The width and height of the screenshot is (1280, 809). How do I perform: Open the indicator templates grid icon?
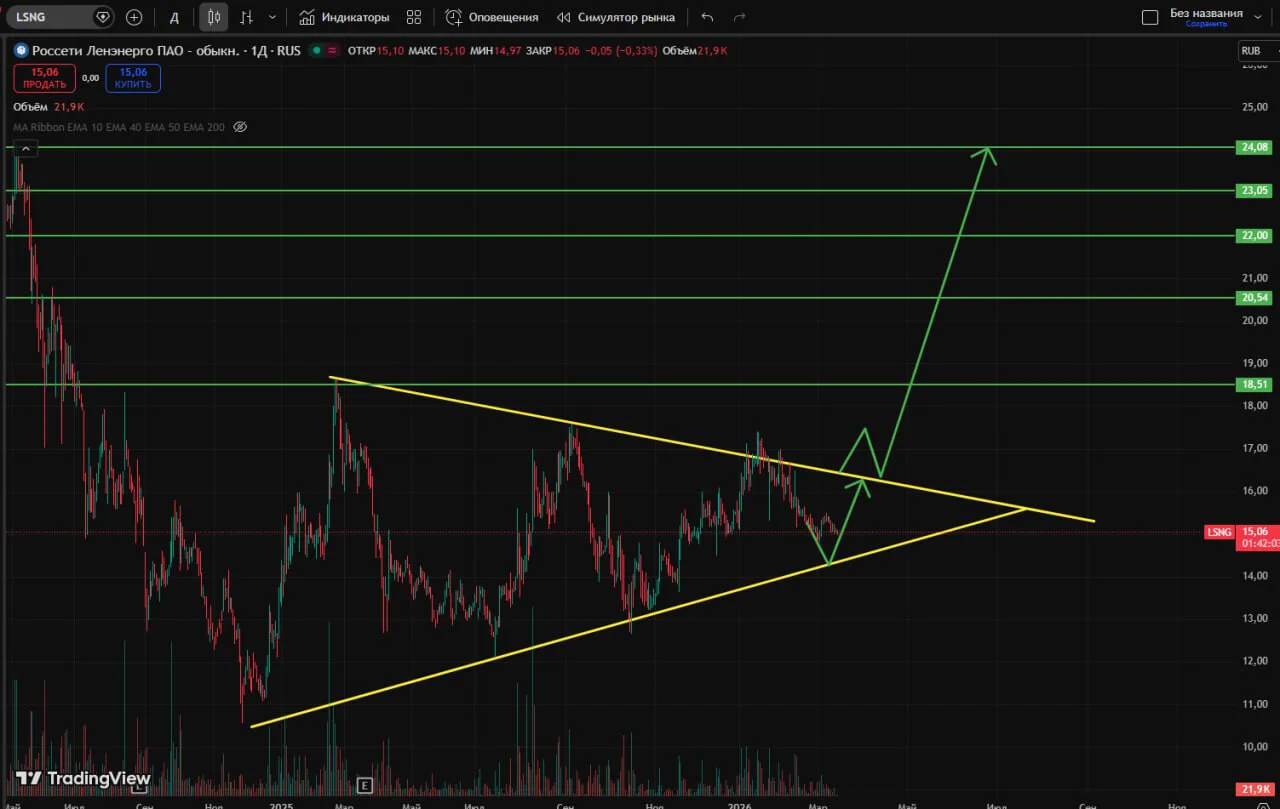(x=413, y=17)
